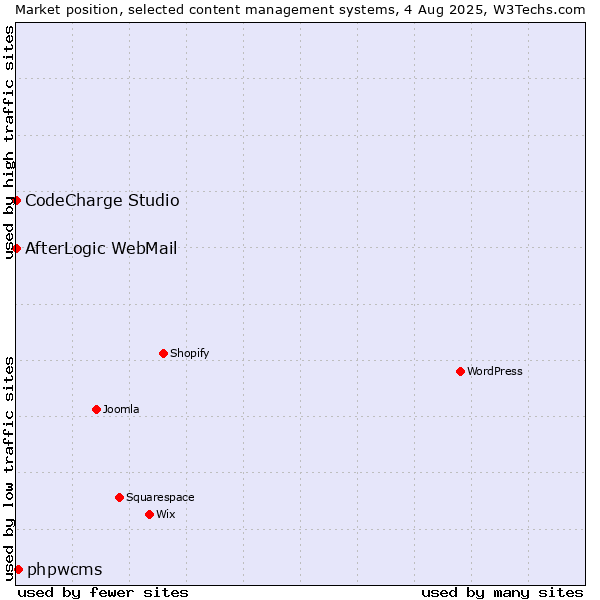
Task: Click the Joomla red marker
Action: coord(96,410)
